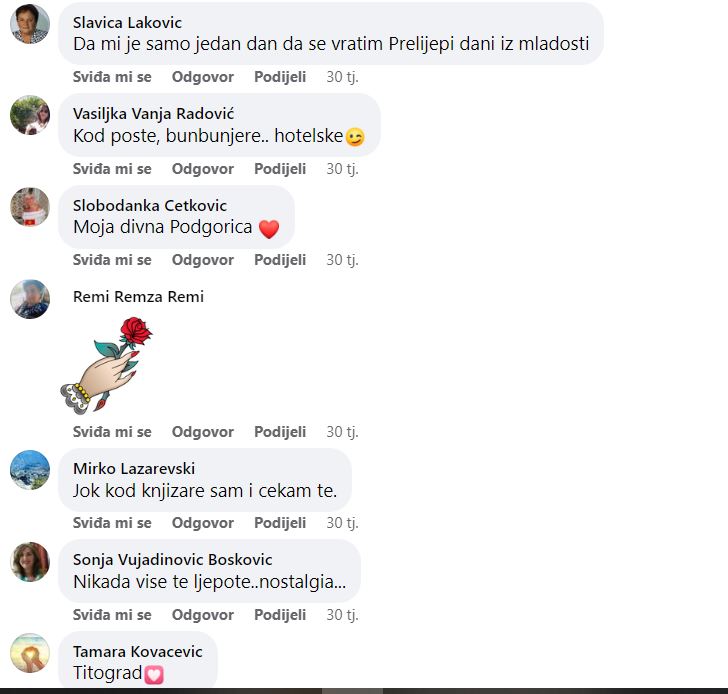Open the Slobodanka Cetkovic name link
The height and width of the screenshot is (694, 728).
150,205
